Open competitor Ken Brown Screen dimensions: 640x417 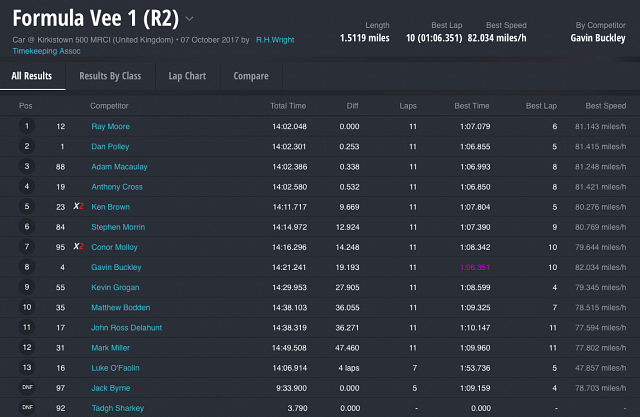tap(111, 207)
